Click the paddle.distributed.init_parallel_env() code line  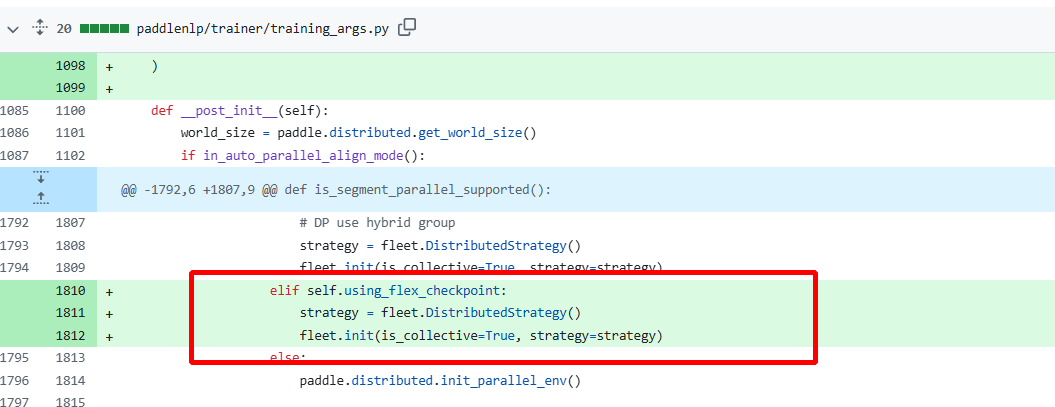coord(440,380)
